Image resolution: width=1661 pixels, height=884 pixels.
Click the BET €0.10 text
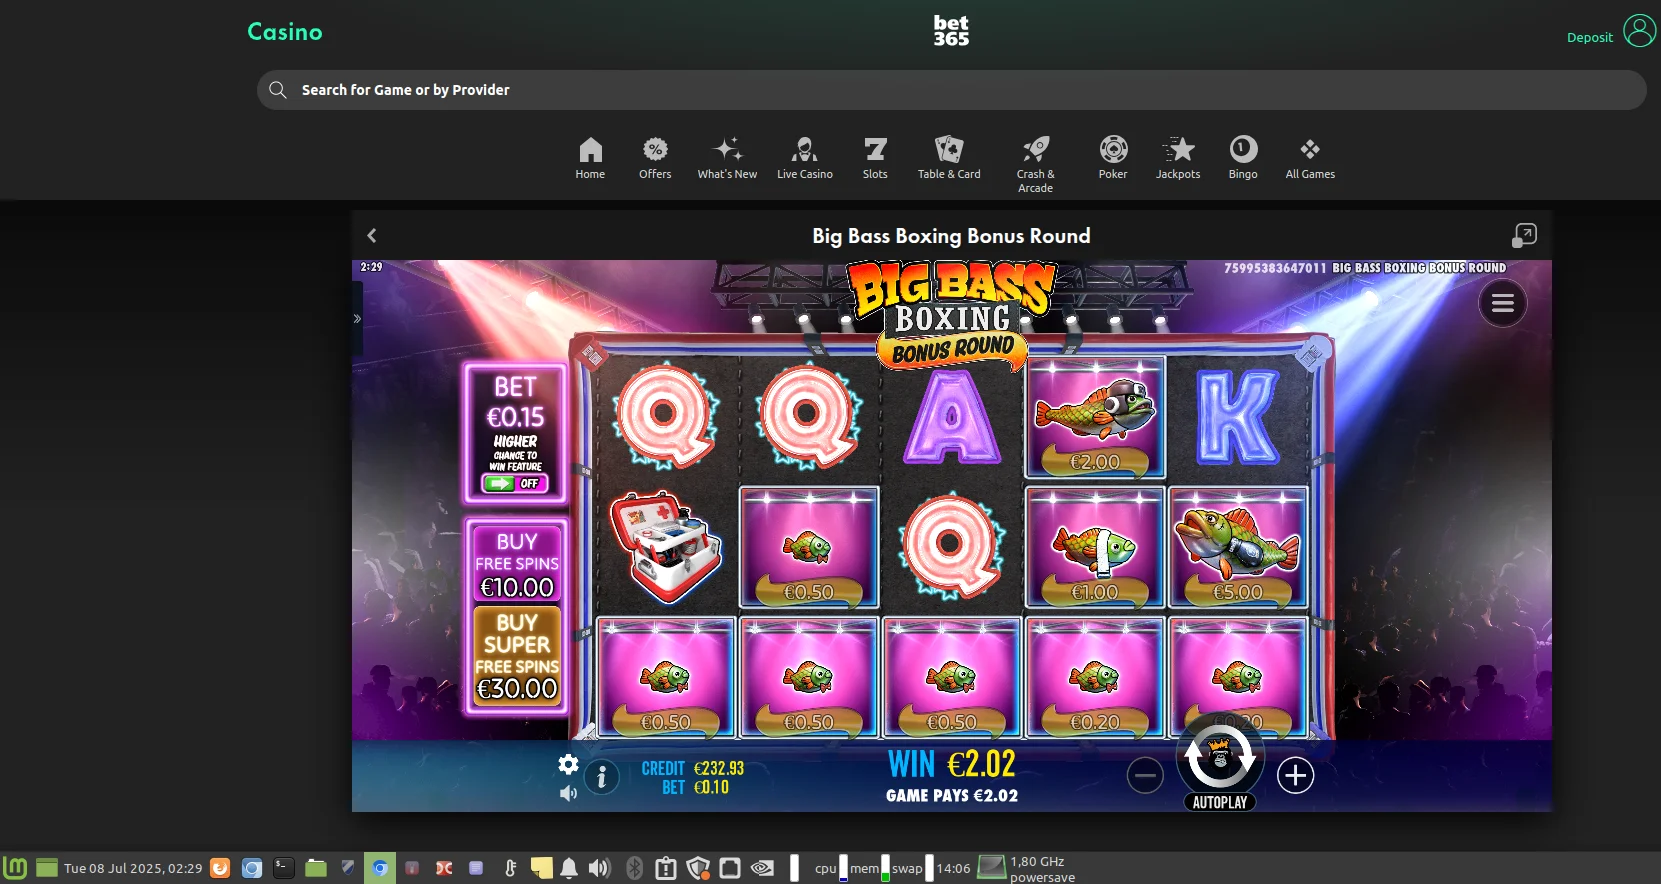tap(695, 788)
